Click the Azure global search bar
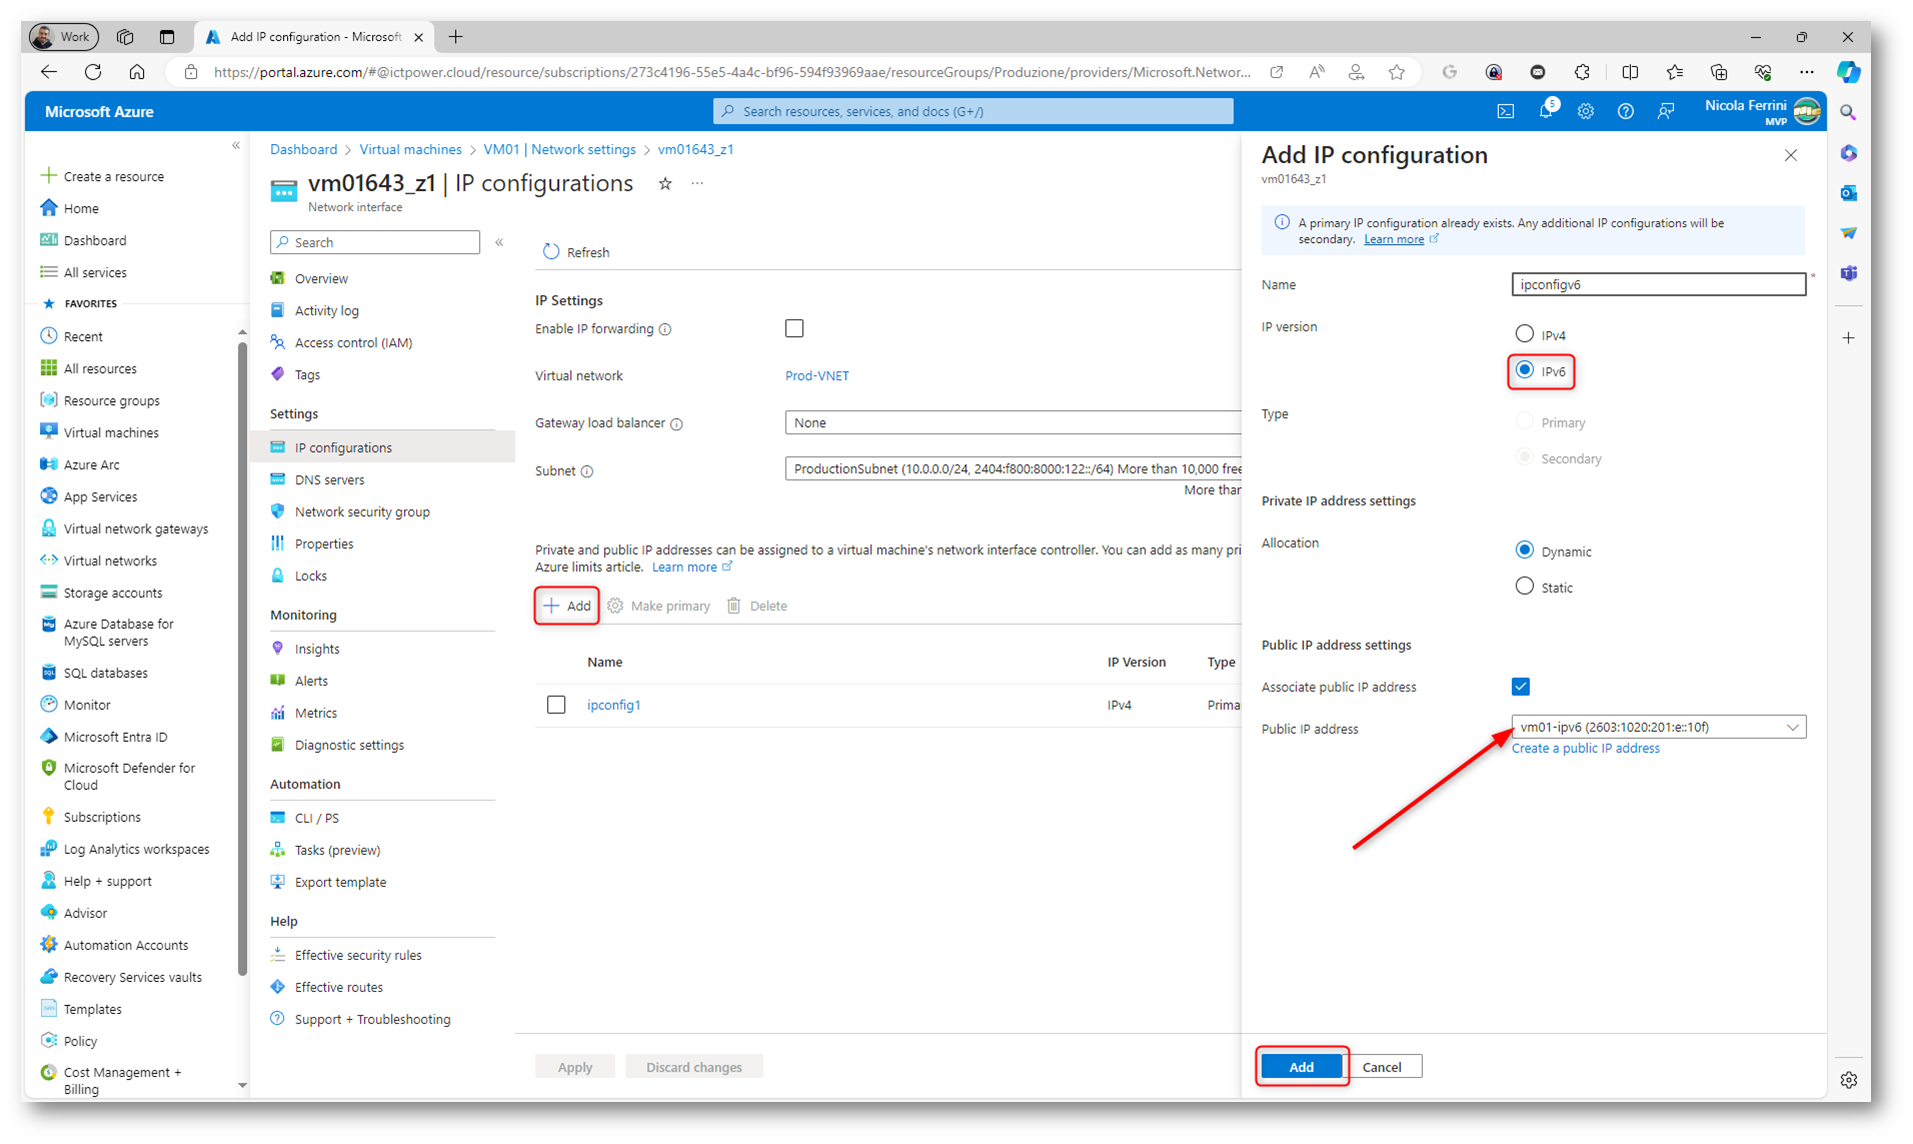 [972, 111]
